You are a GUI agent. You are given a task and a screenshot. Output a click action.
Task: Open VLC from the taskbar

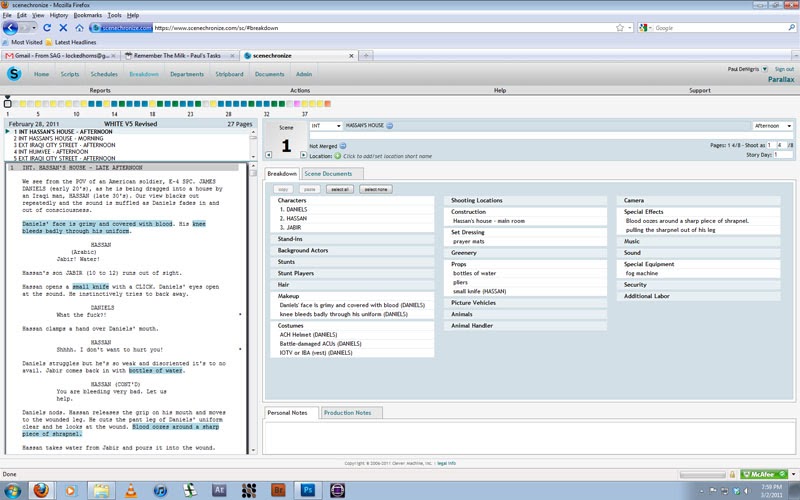(x=128, y=490)
